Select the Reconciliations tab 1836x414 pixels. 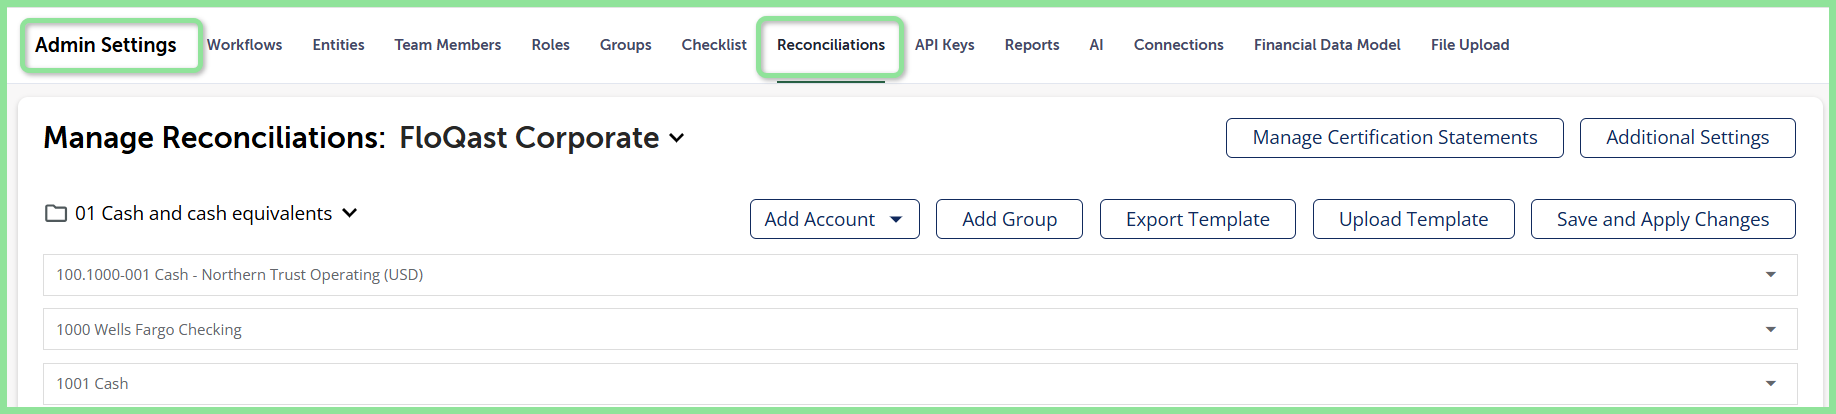click(x=831, y=45)
